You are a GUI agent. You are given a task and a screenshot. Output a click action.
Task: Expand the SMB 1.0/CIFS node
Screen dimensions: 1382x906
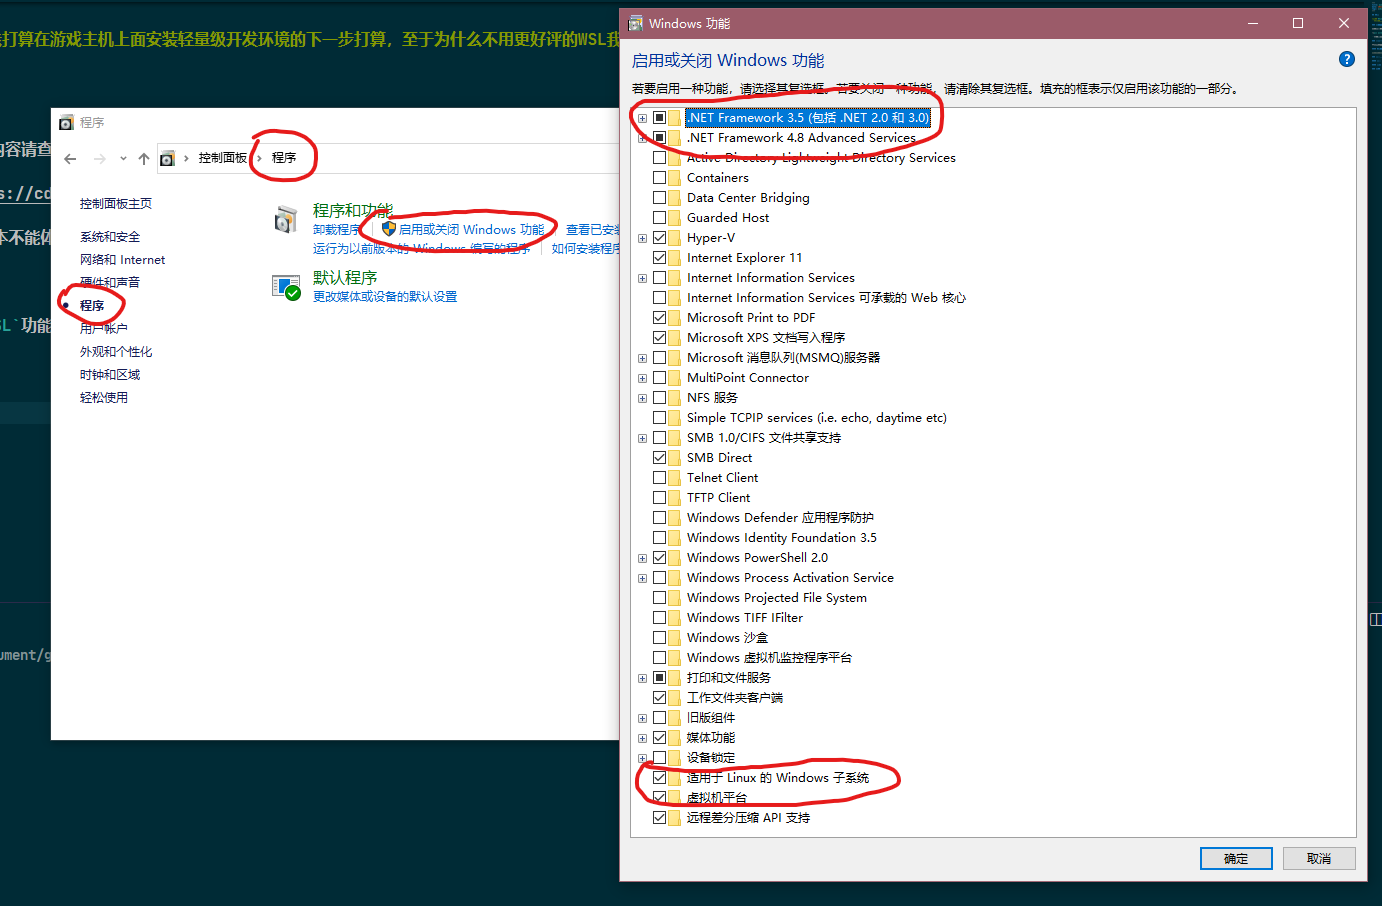coord(642,438)
